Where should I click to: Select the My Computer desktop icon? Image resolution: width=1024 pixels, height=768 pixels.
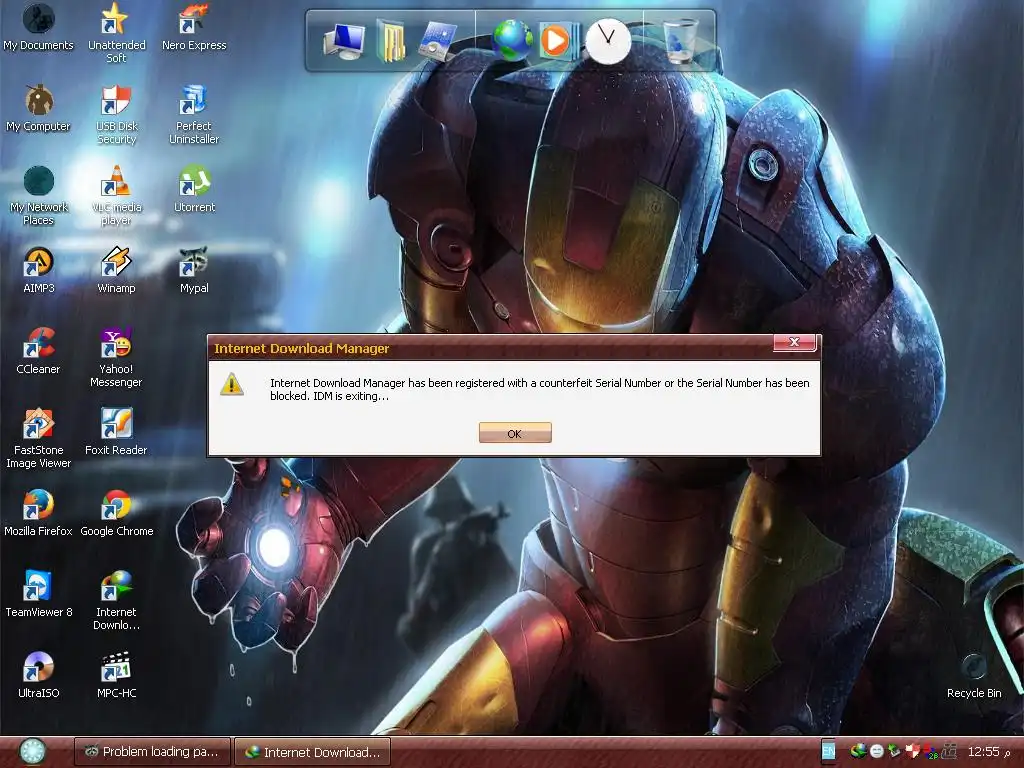(38, 108)
